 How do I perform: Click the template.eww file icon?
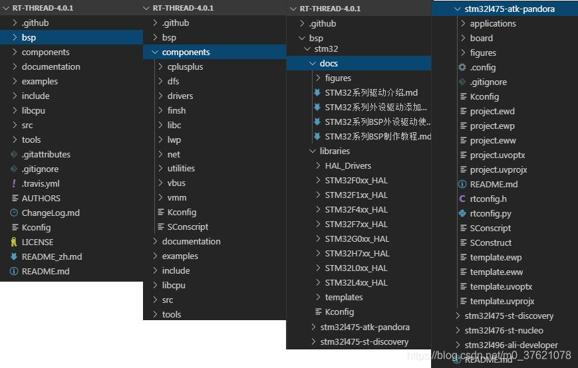click(x=463, y=272)
